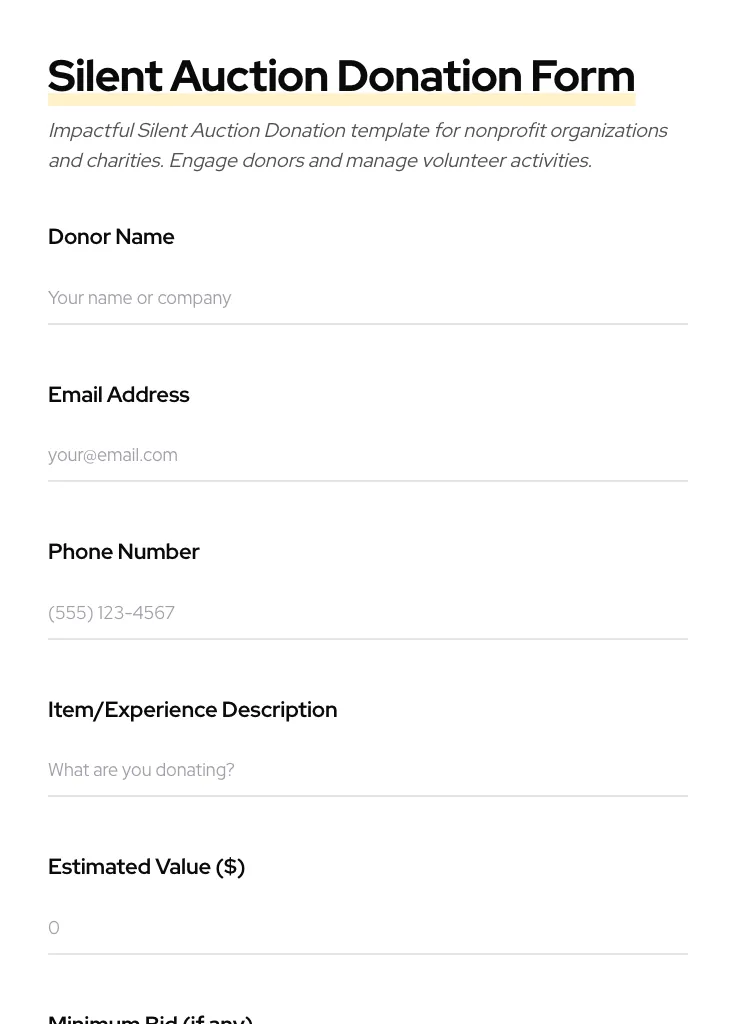The image size is (736, 1024).
Task: Click the yellow highlight beneath the title
Action: pyautogui.click(x=341, y=101)
